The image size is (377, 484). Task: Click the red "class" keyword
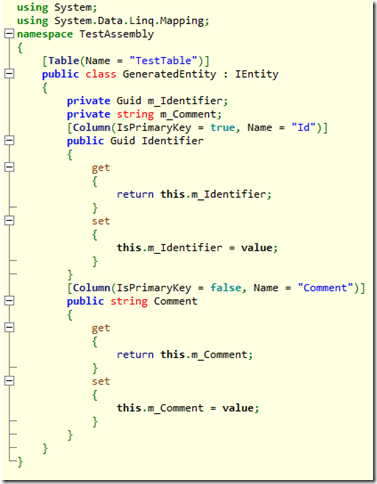coord(101,74)
